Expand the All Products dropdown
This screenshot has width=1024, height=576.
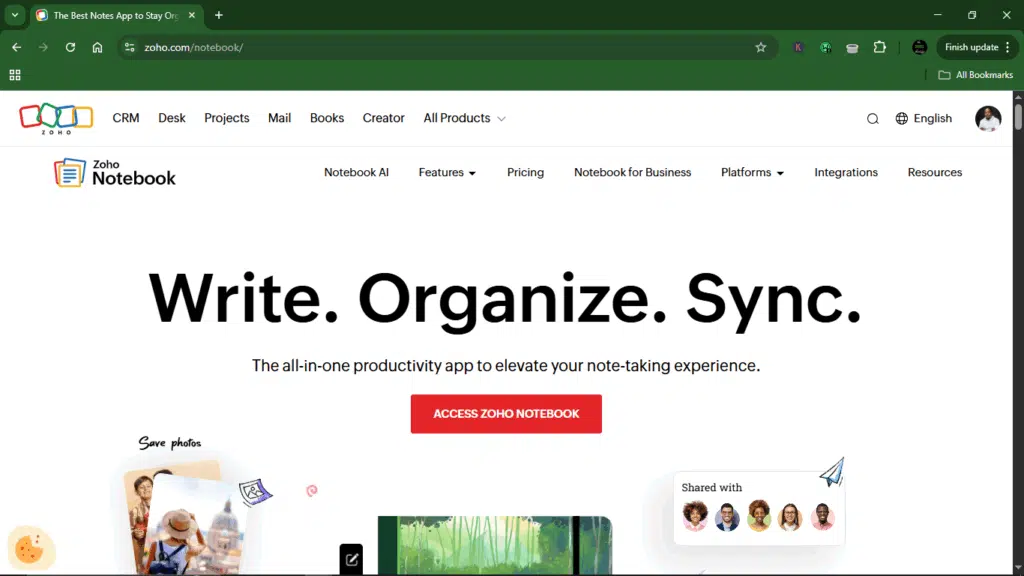pos(464,118)
